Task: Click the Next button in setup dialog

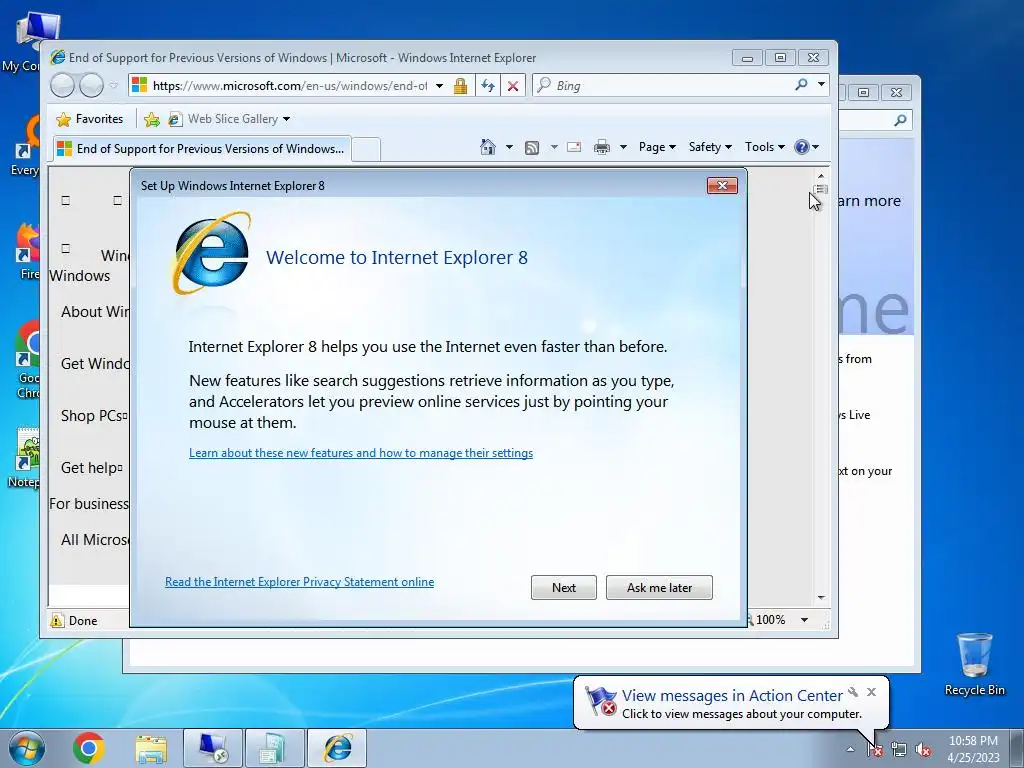Action: pyautogui.click(x=564, y=588)
